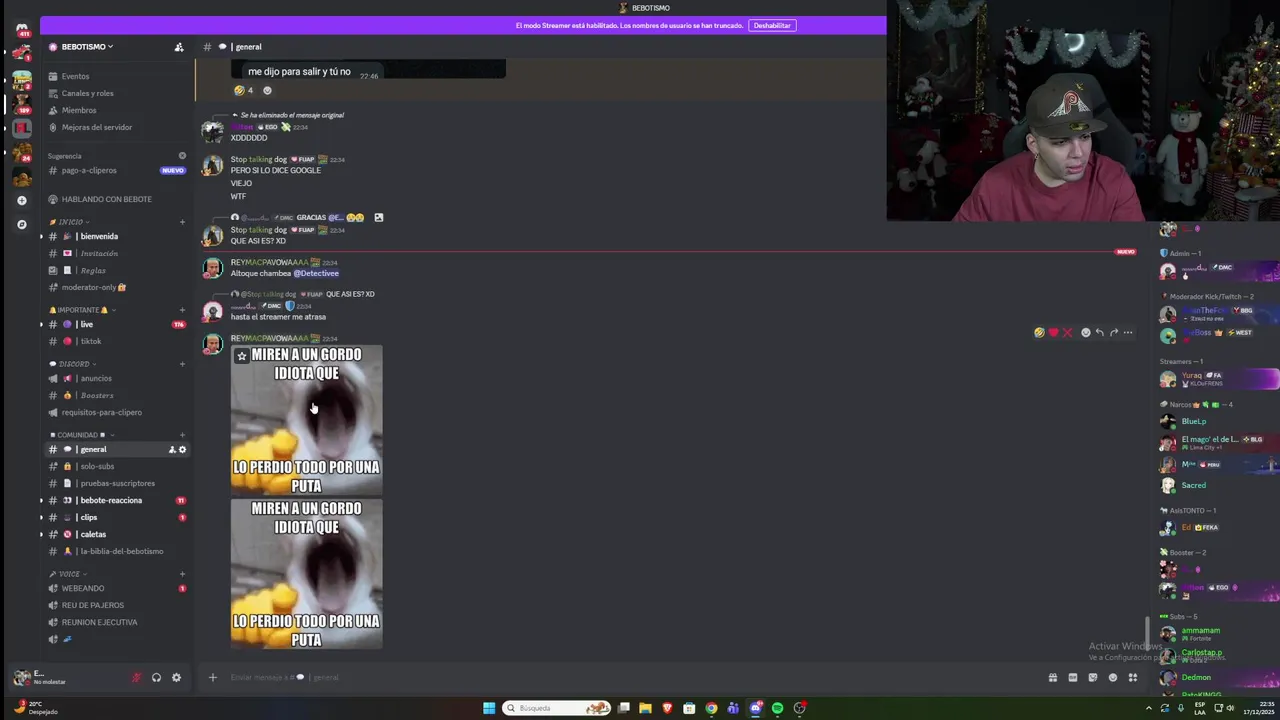This screenshot has height=720, width=1280.
Task: Add channel to VOICE category
Action: pos(182,574)
